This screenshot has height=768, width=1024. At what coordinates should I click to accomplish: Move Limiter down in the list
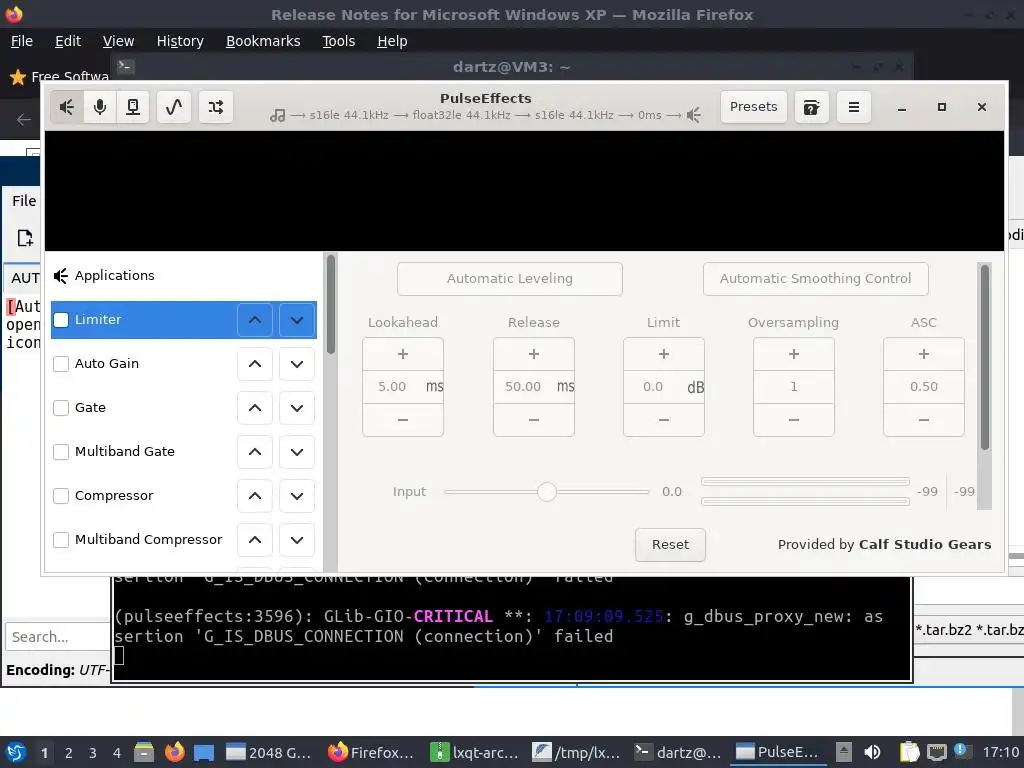tap(296, 320)
